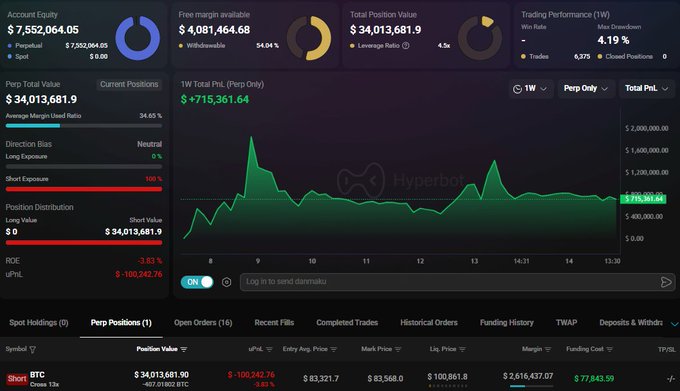Click the Long Exposure bar
680x391 pixels.
[84, 166]
